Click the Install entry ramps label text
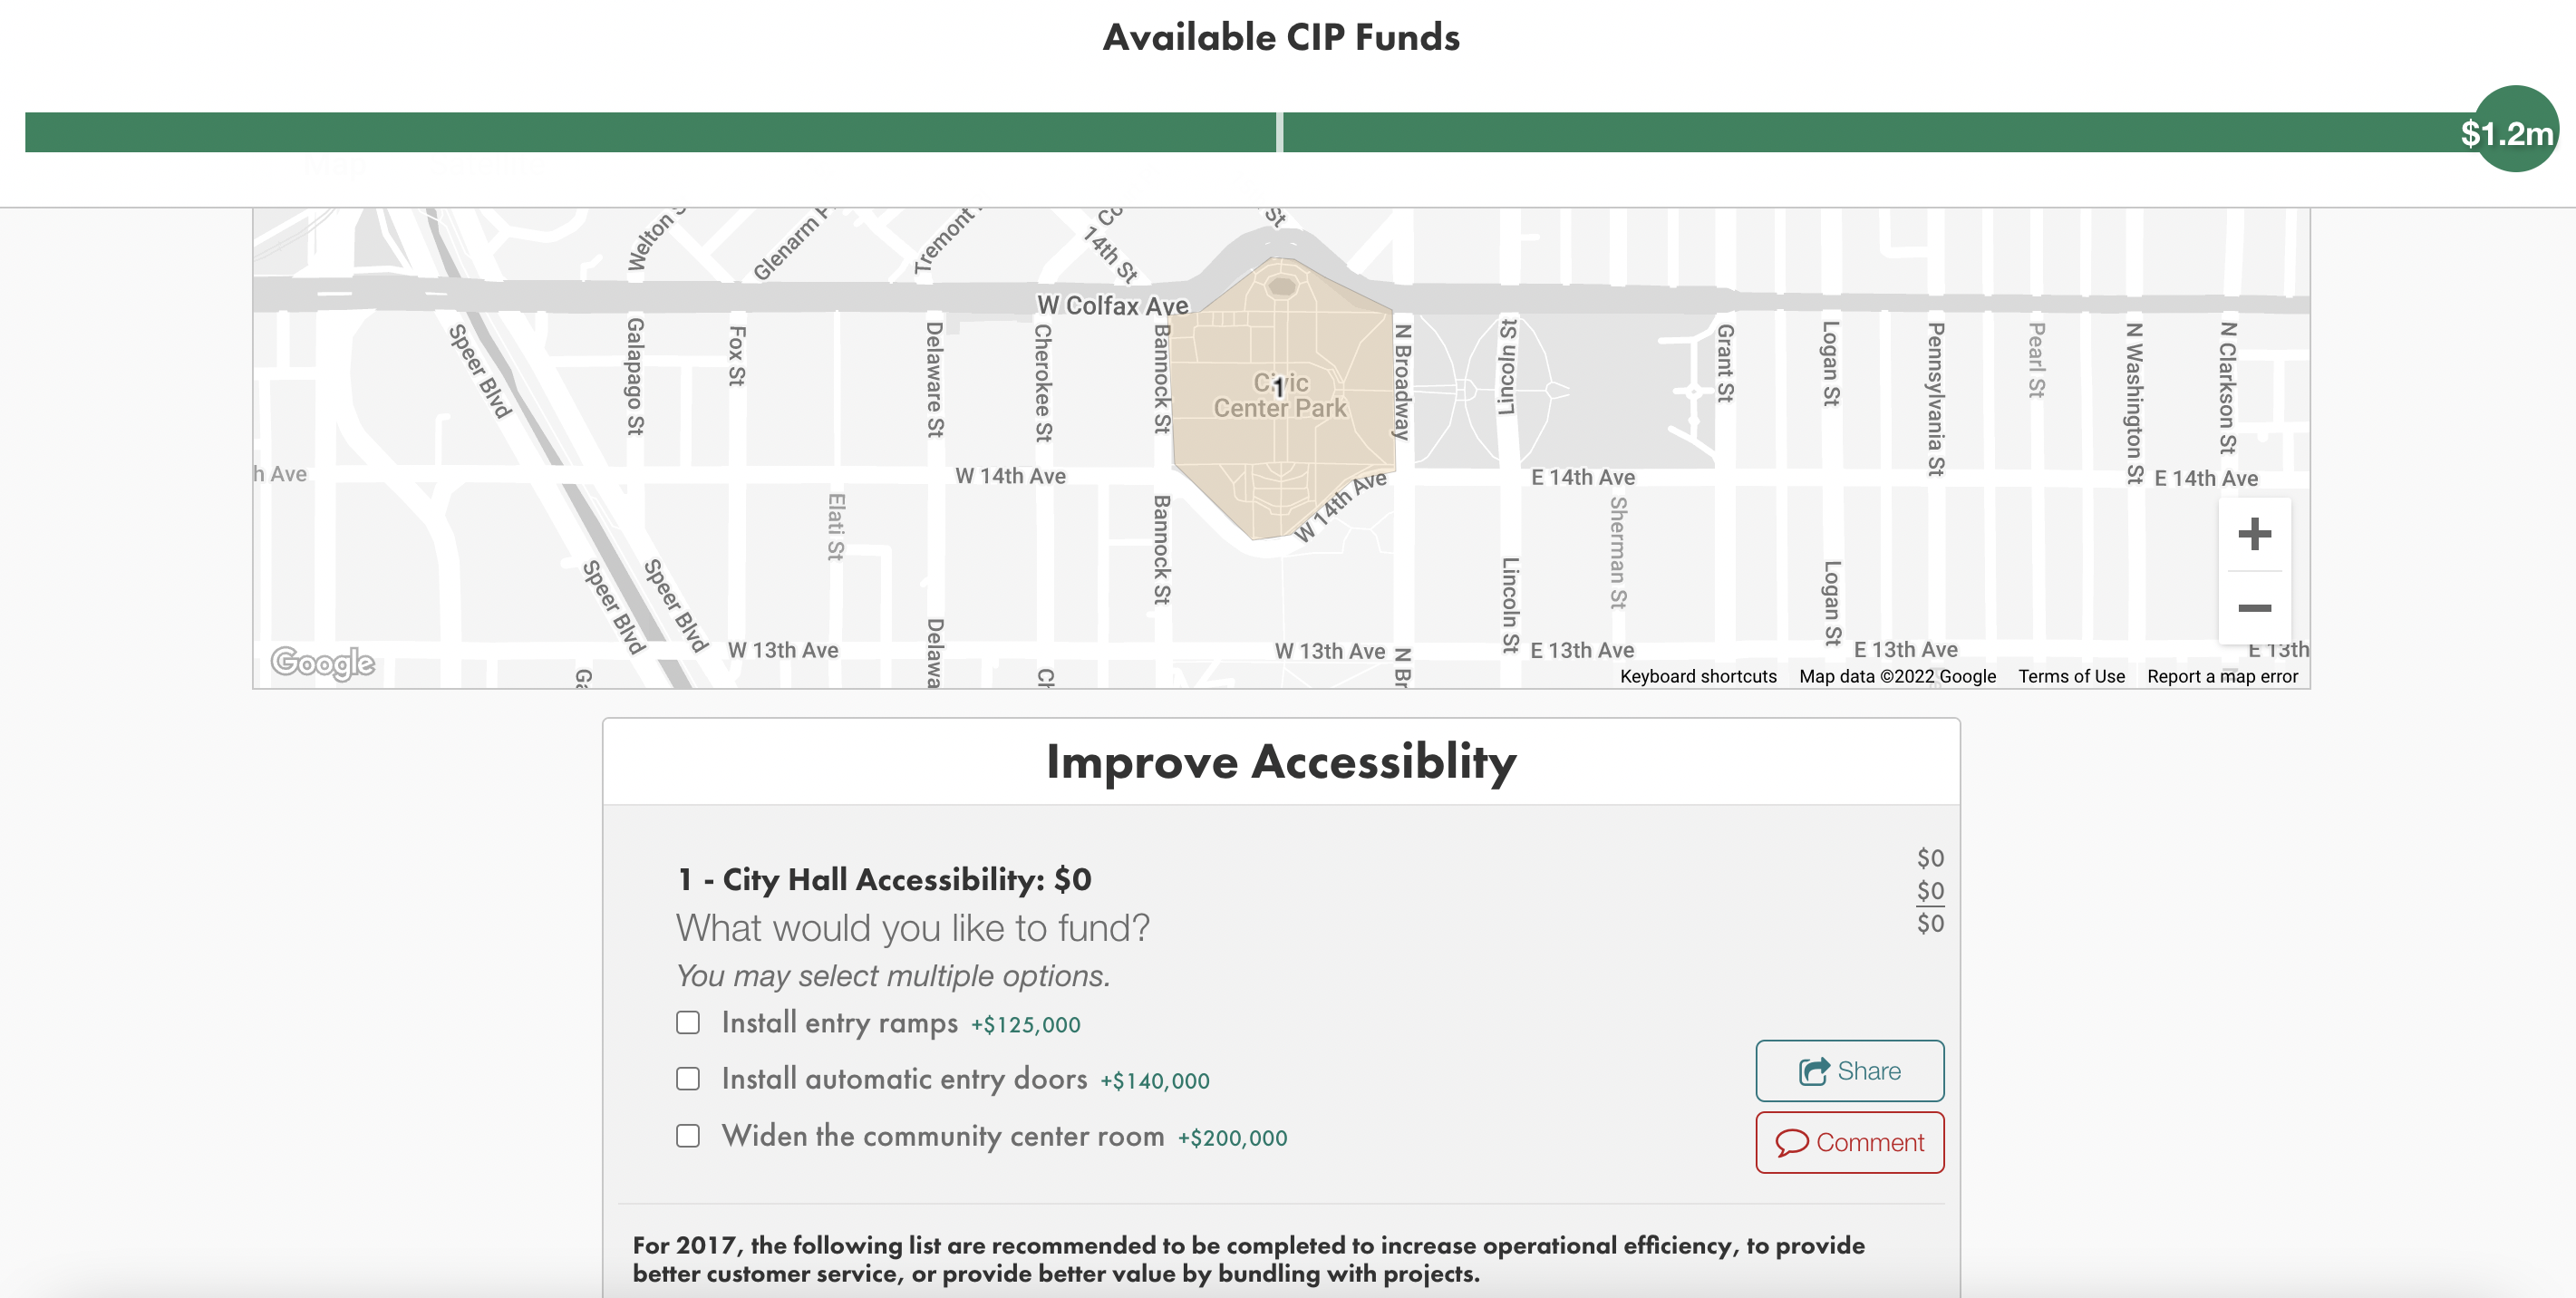This screenshot has height=1298, width=2576. tap(840, 1022)
